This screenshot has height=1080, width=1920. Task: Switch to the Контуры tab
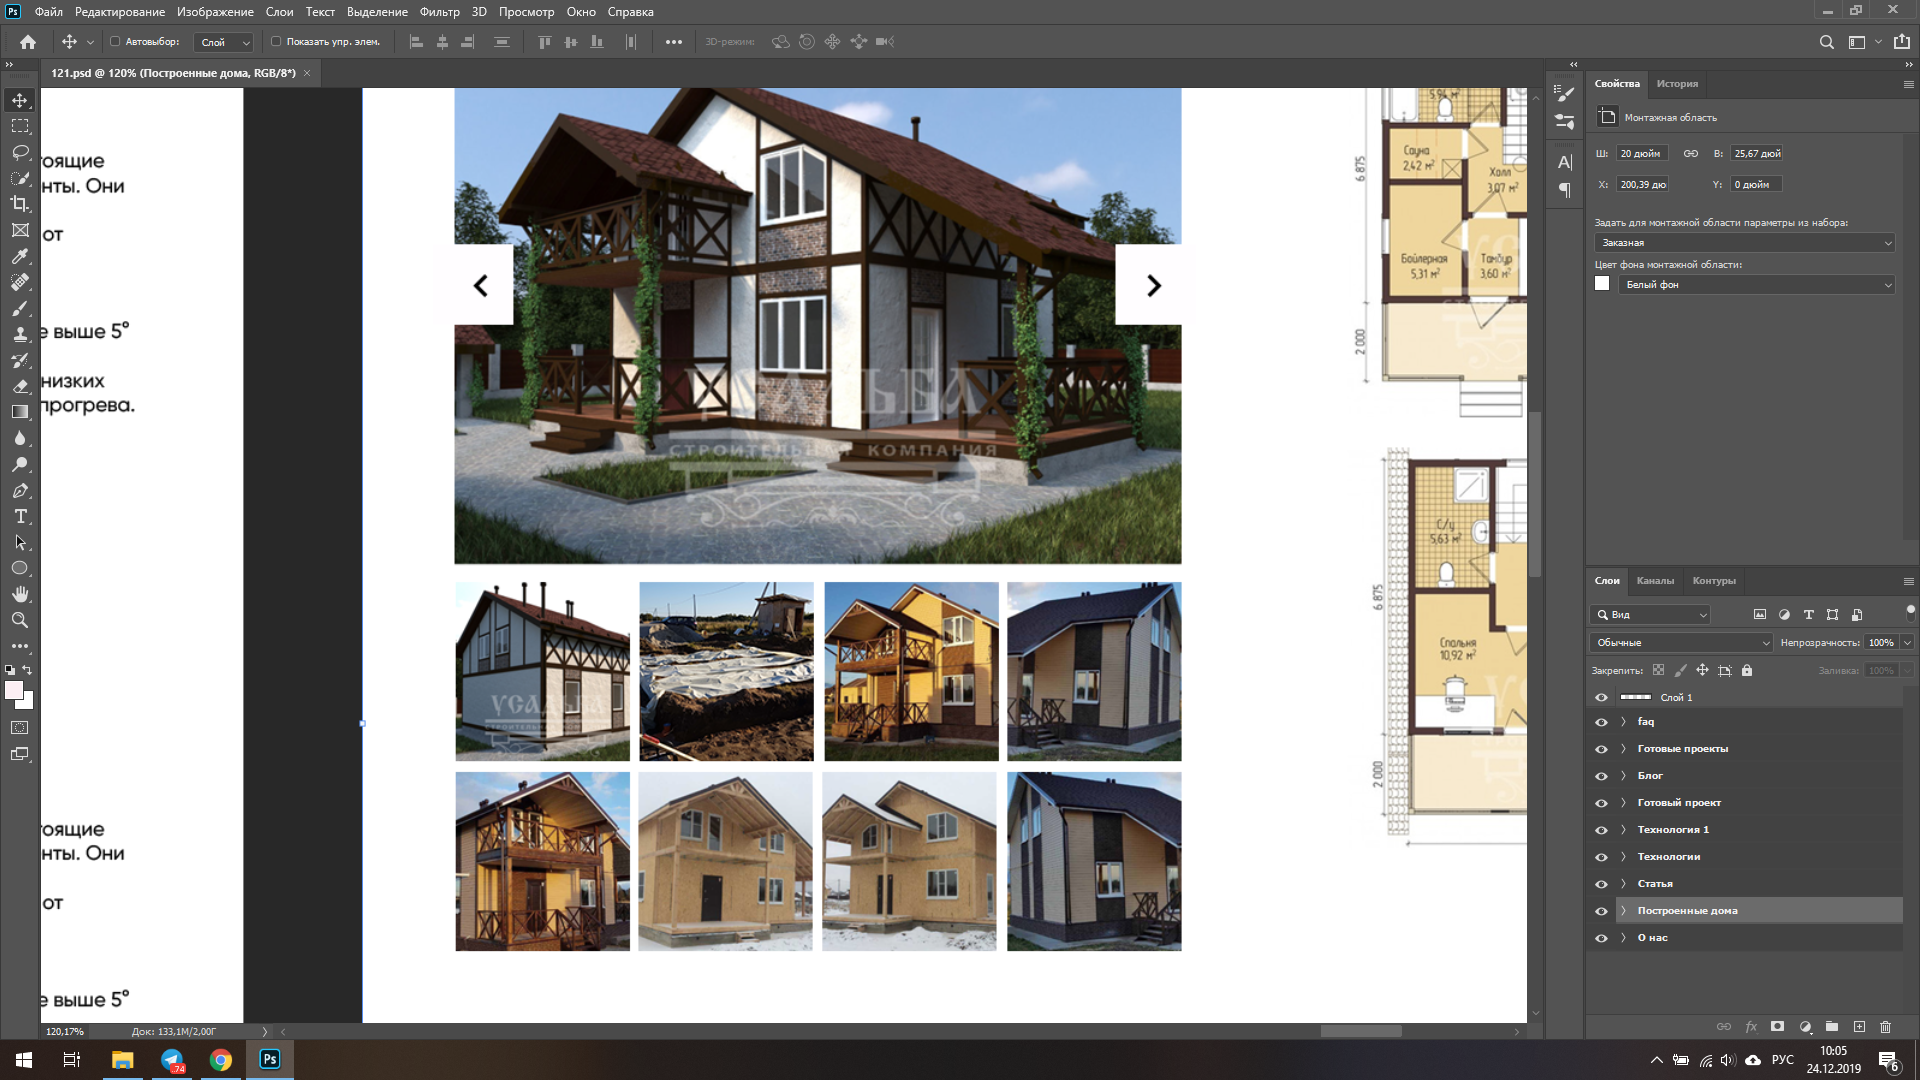1714,581
